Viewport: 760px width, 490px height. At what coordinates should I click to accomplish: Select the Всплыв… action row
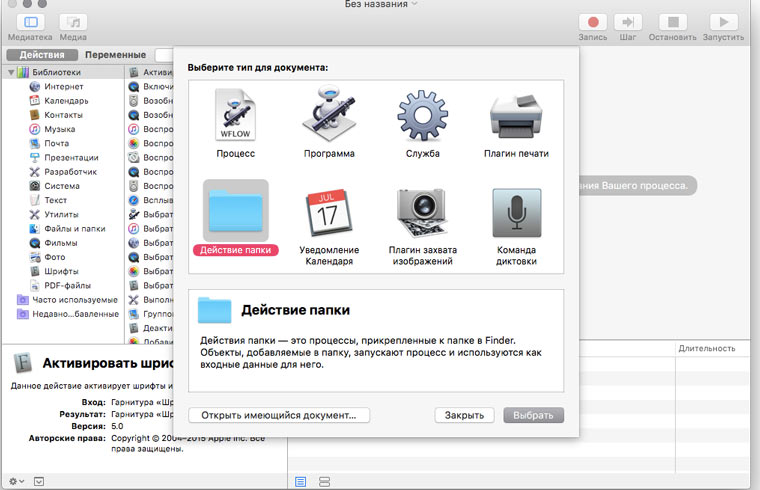coord(151,200)
